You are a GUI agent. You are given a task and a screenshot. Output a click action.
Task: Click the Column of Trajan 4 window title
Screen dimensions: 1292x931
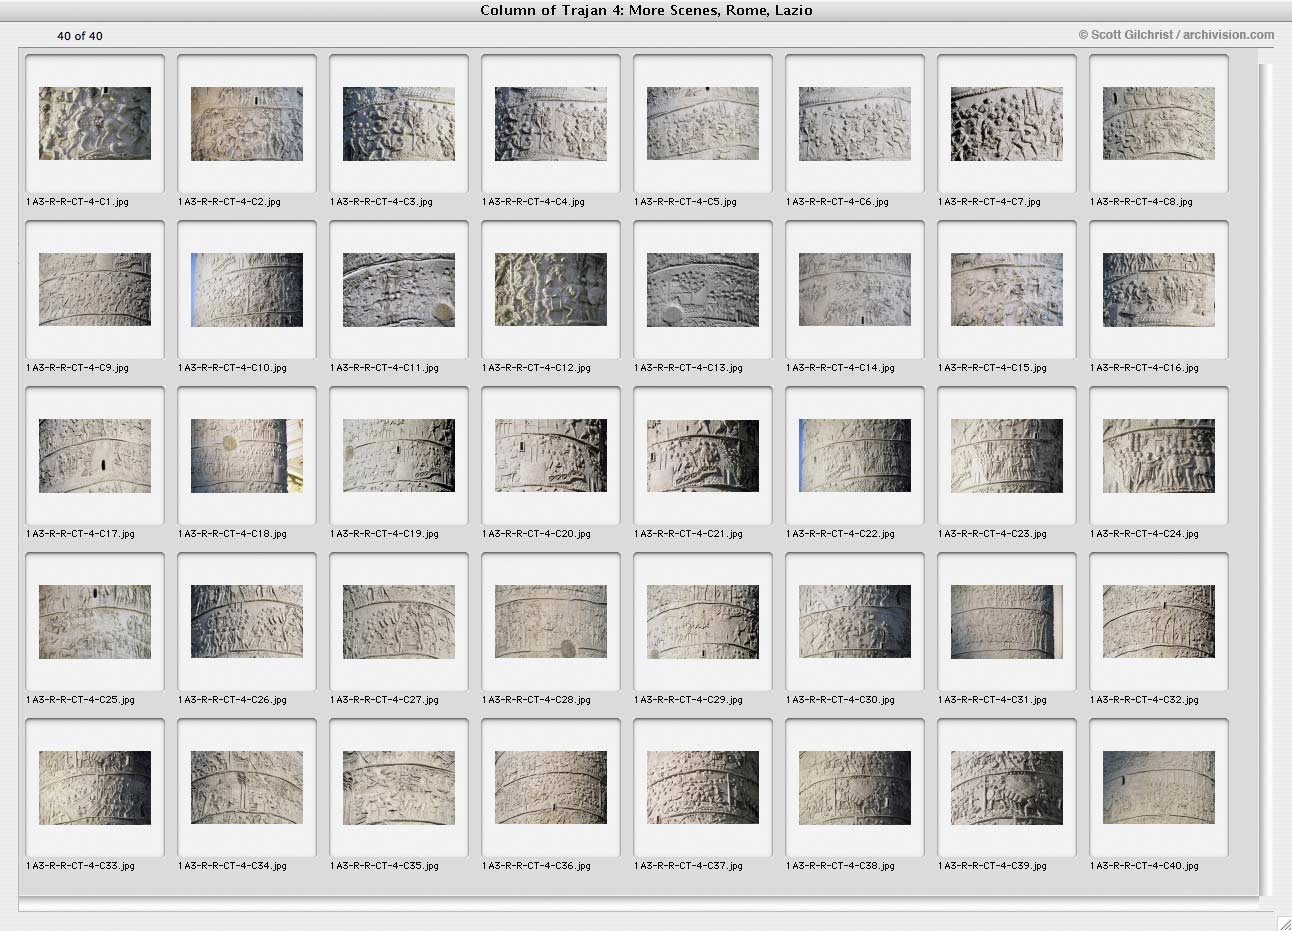click(x=646, y=10)
